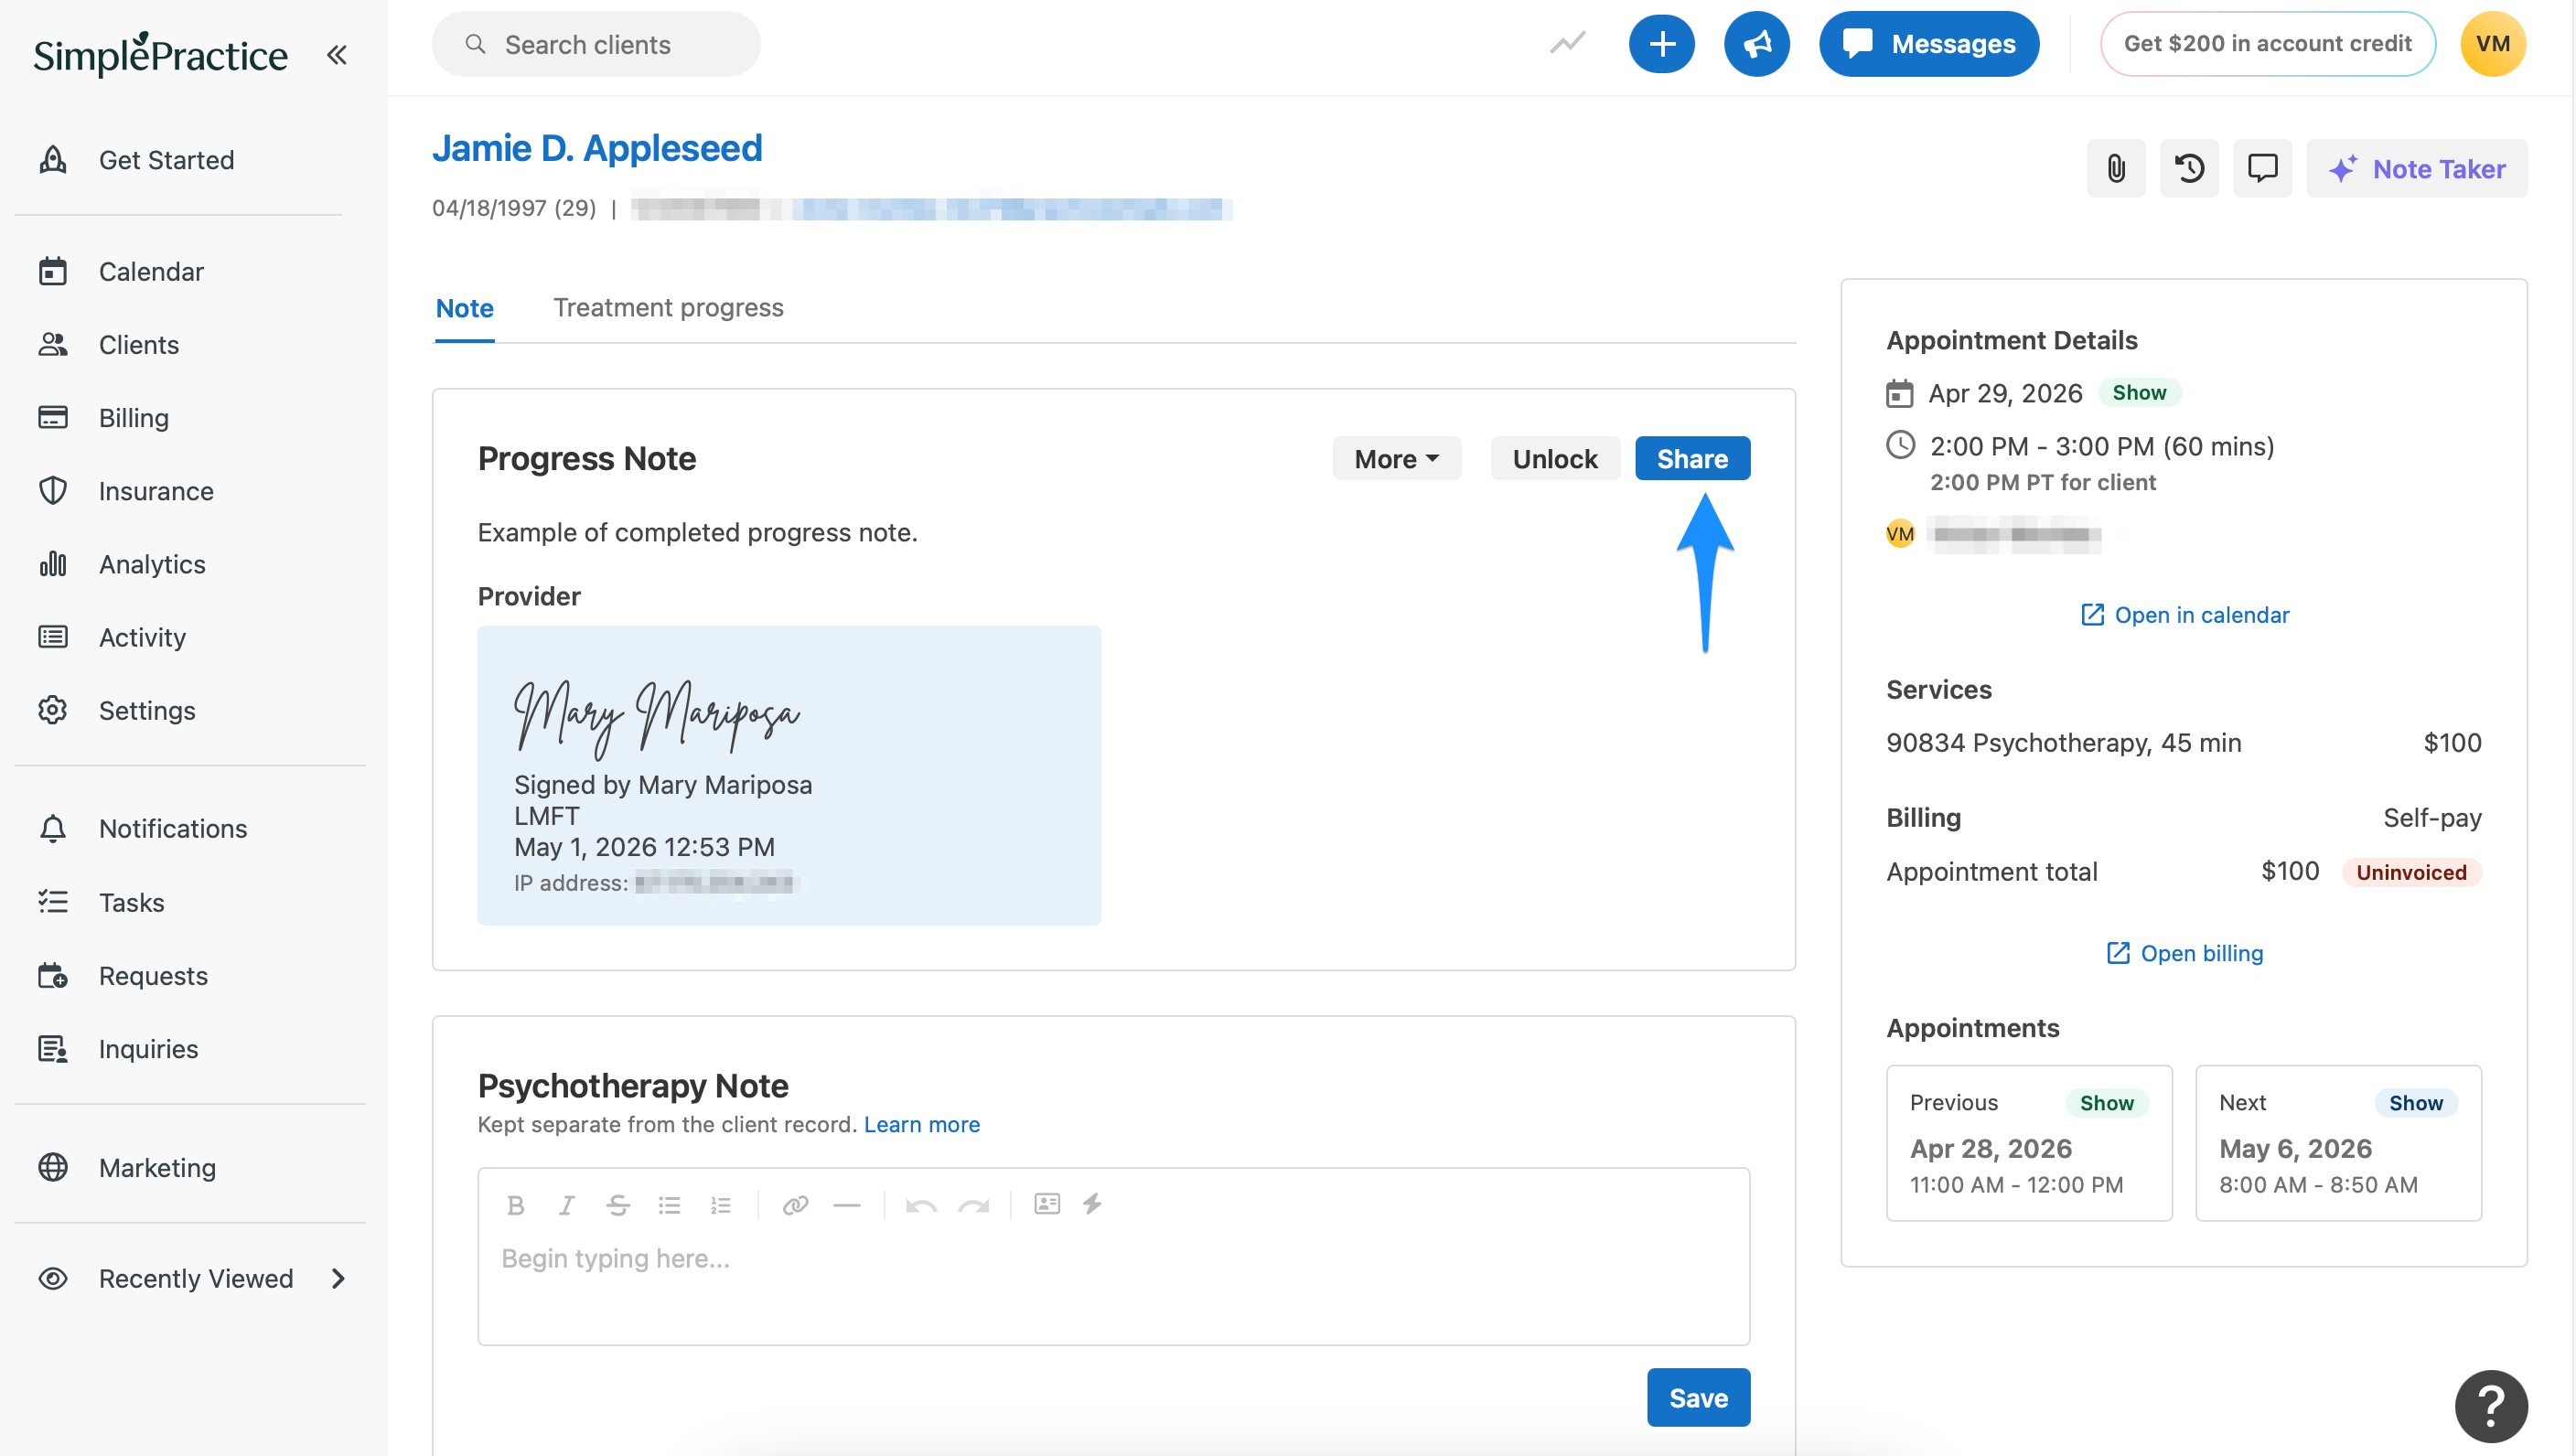The height and width of the screenshot is (1456, 2576).
Task: Click the Provider signature block
Action: 788,775
